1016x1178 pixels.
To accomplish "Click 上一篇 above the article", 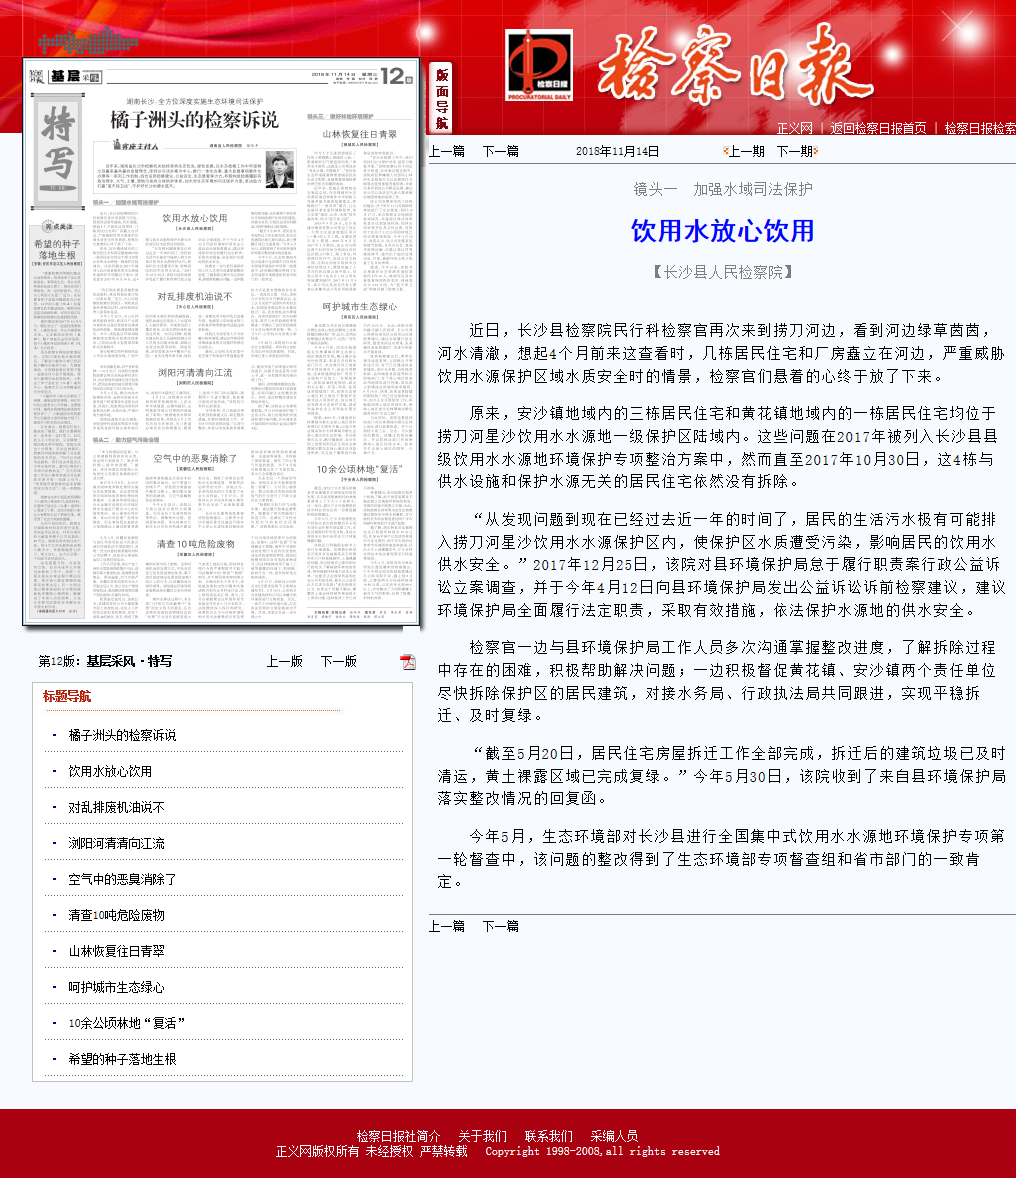I will (x=447, y=151).
